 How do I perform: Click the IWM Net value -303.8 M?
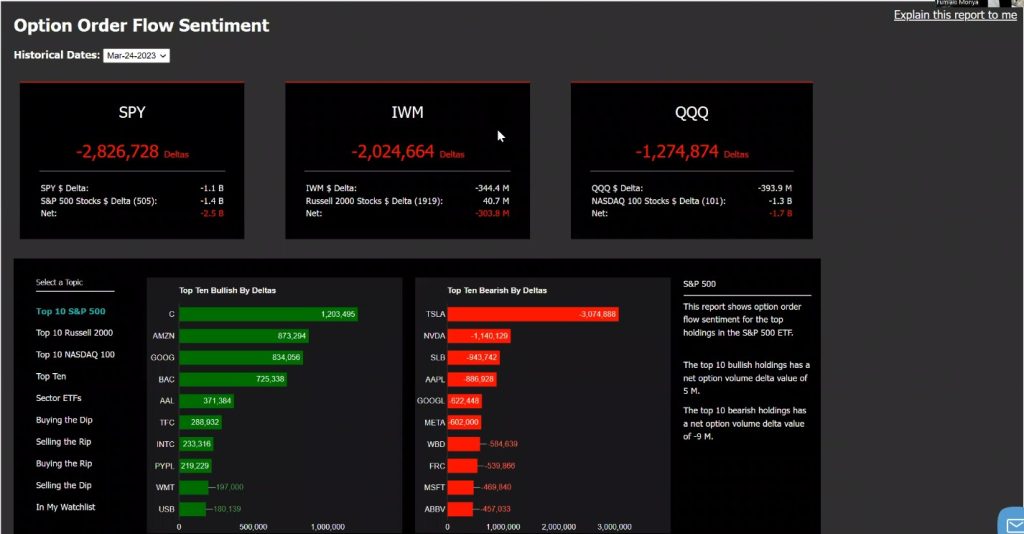tap(492, 213)
